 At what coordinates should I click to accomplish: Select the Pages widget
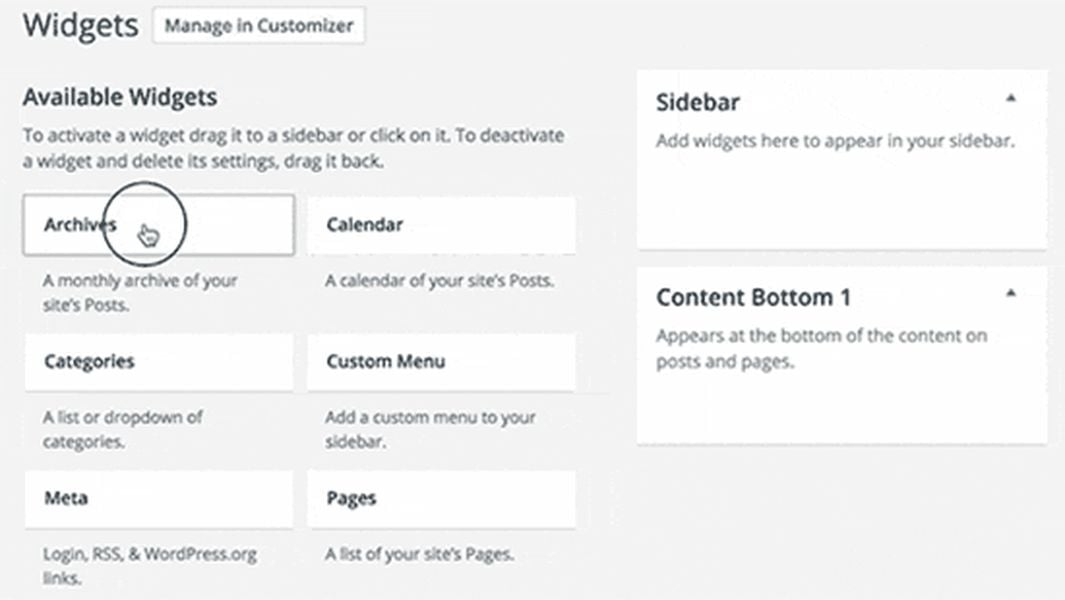(442, 498)
